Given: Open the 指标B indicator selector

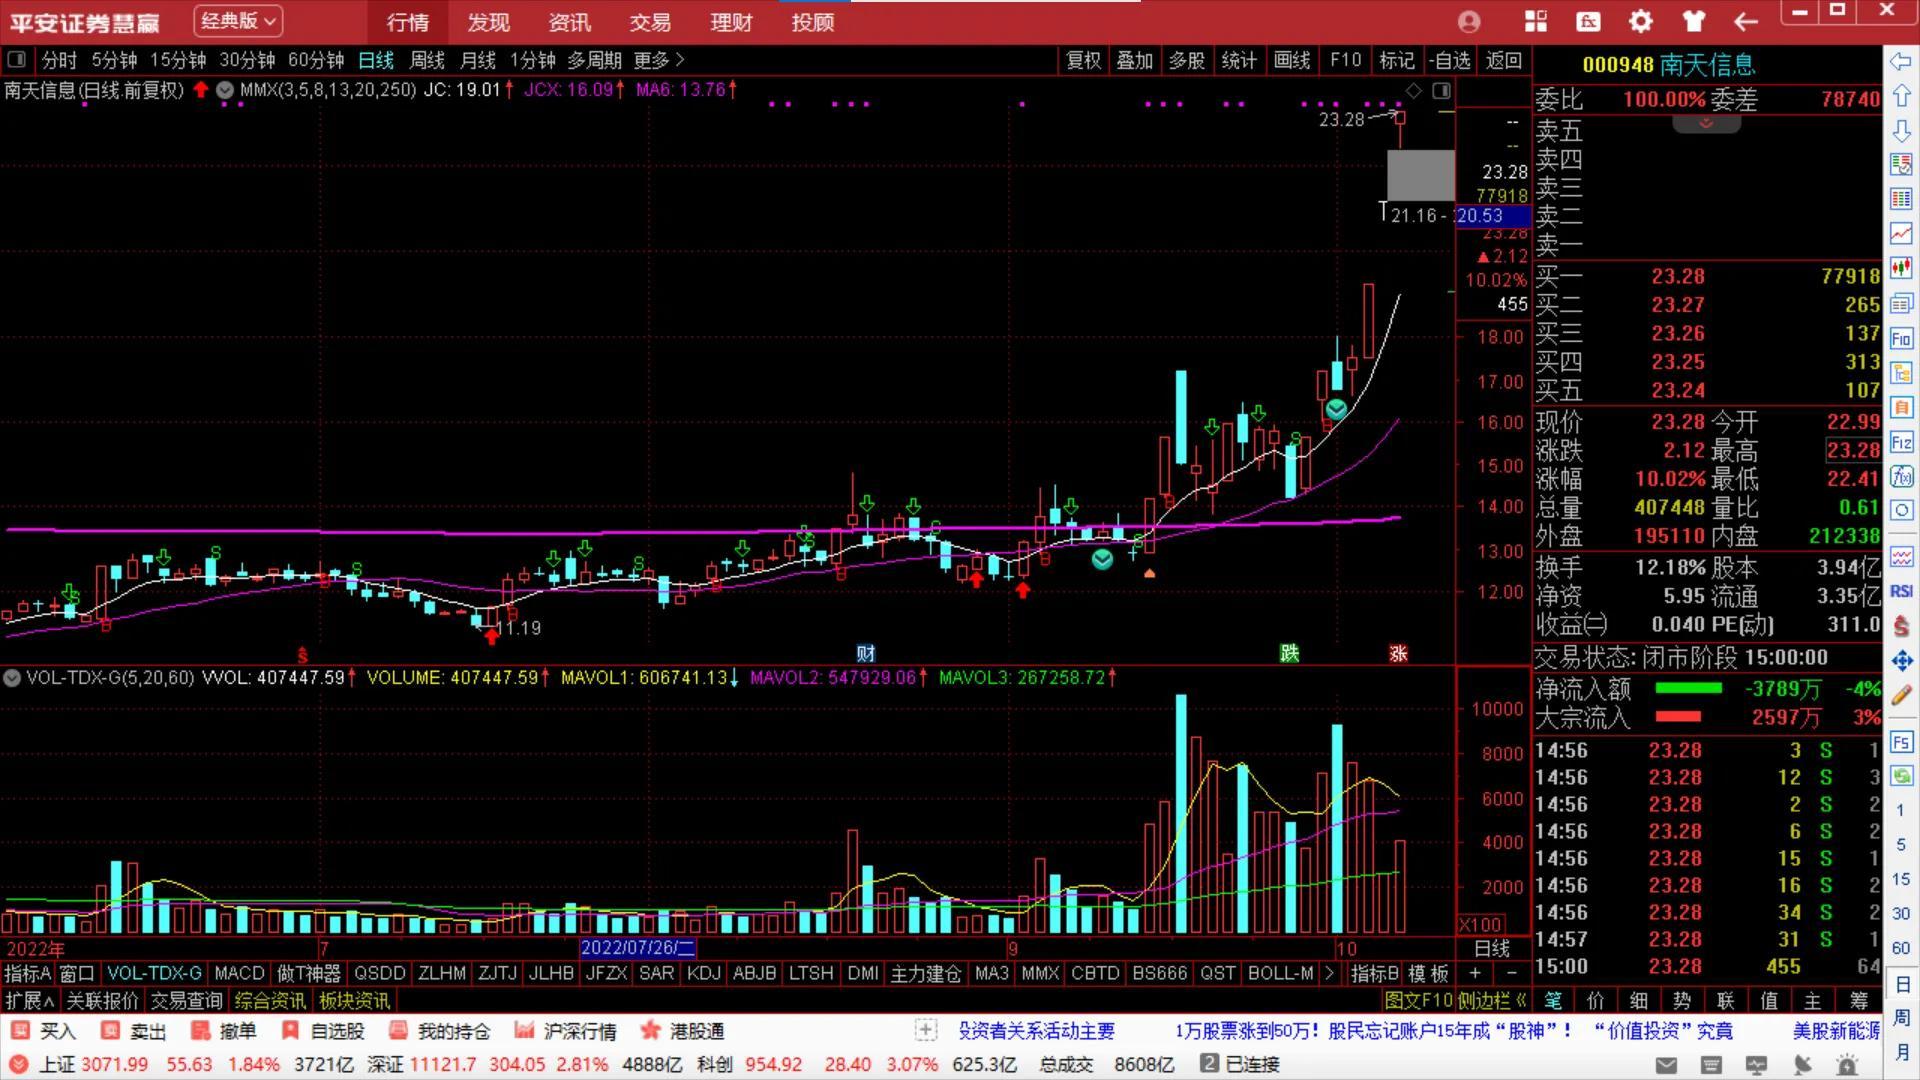Looking at the screenshot, I should pos(1374,973).
